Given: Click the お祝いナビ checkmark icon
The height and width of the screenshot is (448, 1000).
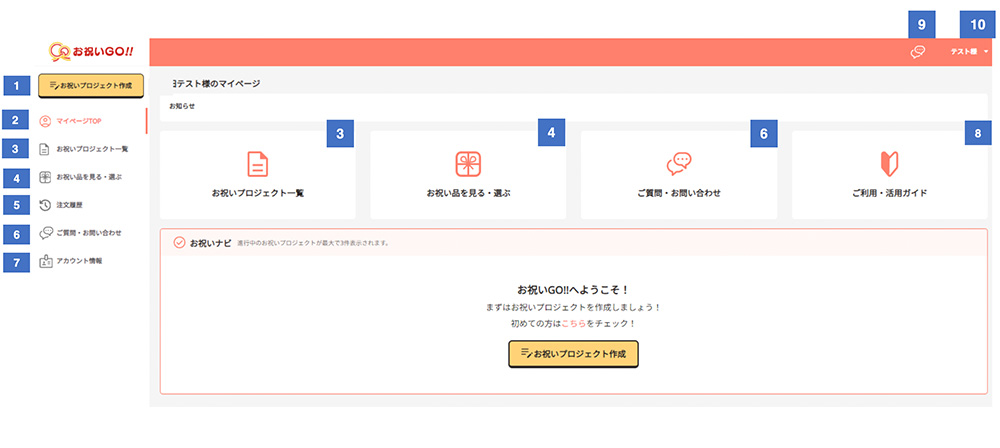Looking at the screenshot, I should 179,243.
